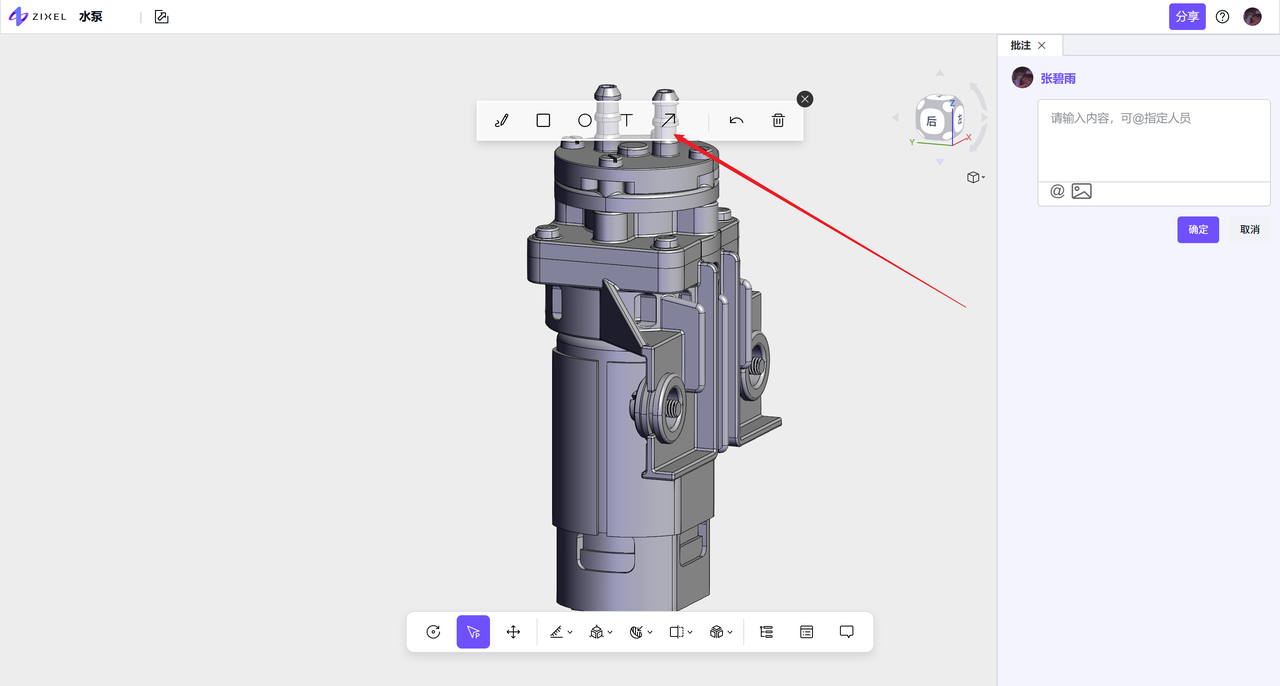Image resolution: width=1280 pixels, height=686 pixels.
Task: Activate the select pointer tool
Action: [473, 632]
